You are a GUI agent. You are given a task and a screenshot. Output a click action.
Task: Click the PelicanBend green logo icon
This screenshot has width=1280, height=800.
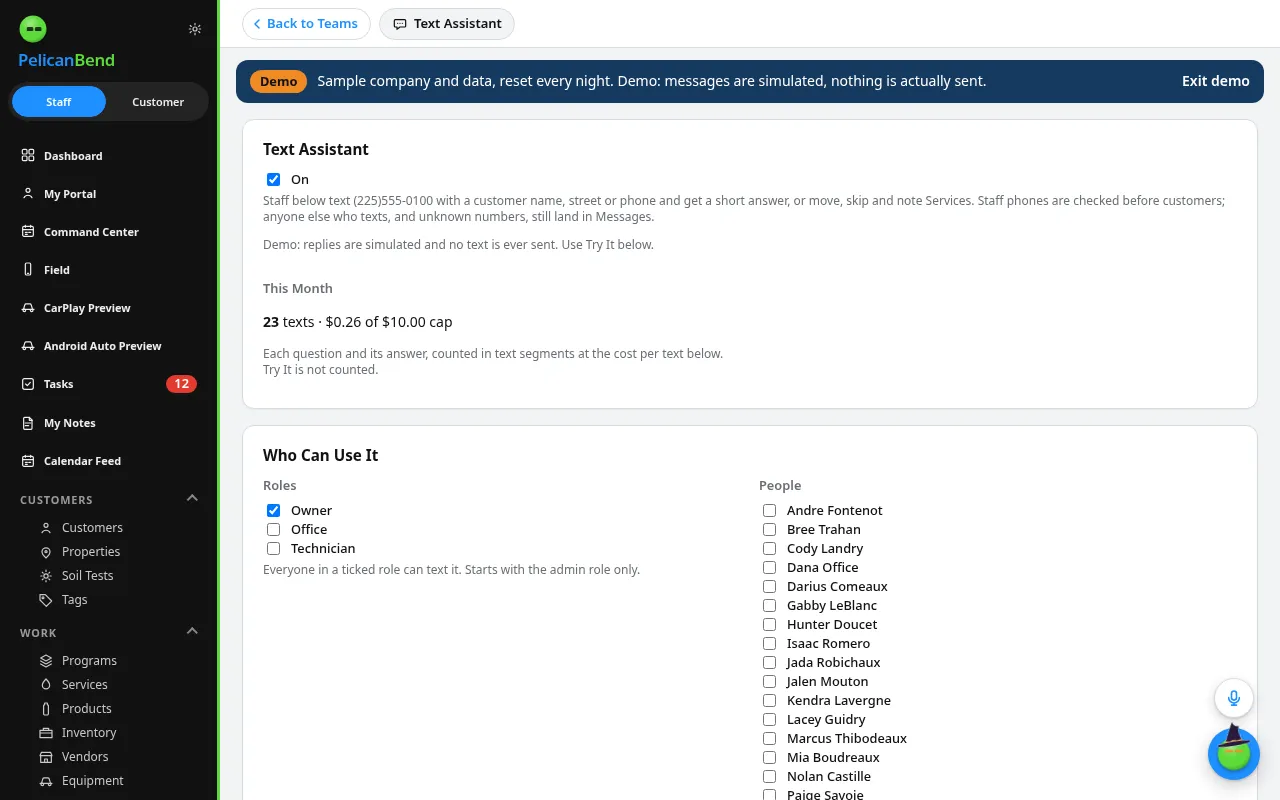(x=33, y=29)
